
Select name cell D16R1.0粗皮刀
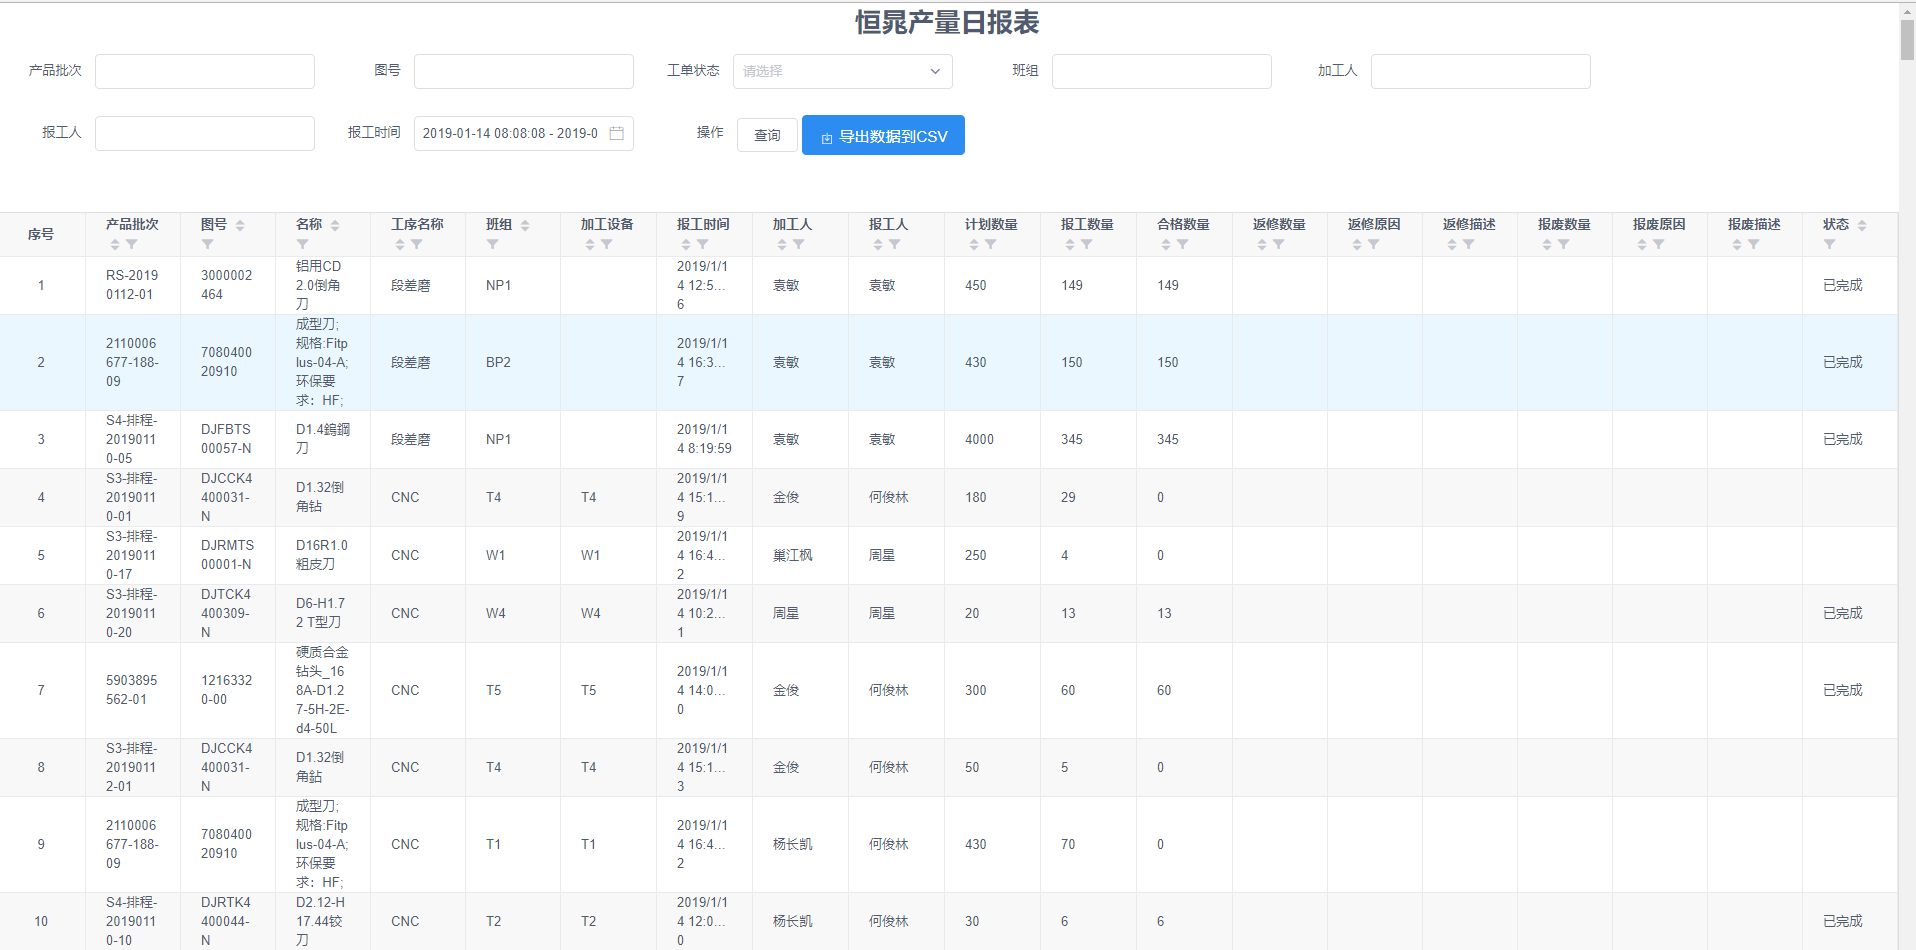coord(322,555)
